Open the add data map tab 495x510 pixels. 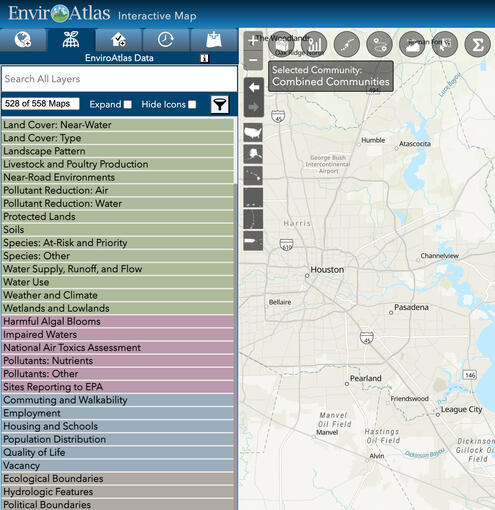[x=213, y=40]
